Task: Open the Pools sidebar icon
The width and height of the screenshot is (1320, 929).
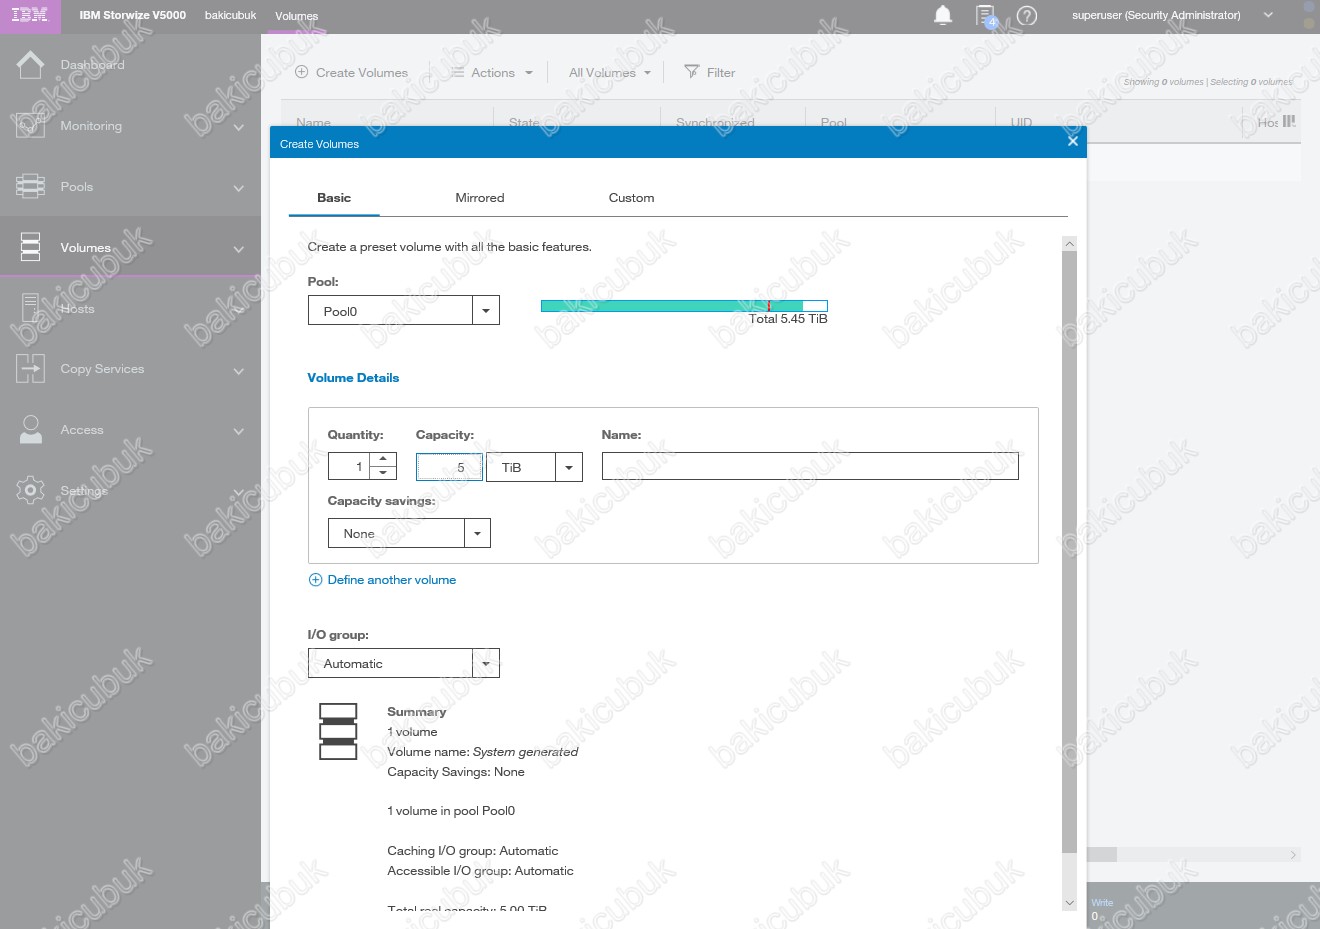Action: (x=30, y=187)
